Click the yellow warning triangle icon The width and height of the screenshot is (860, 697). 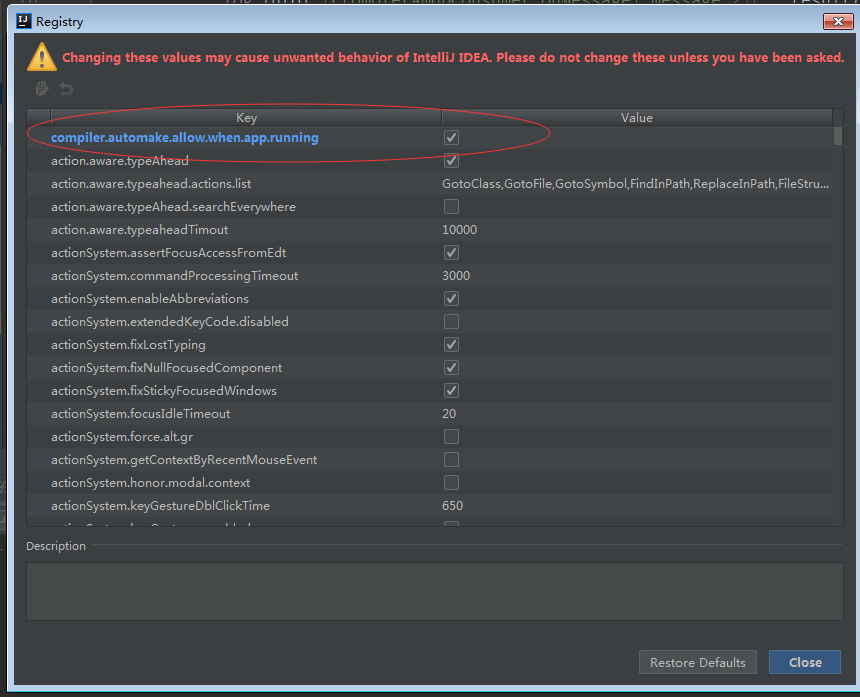pos(42,56)
